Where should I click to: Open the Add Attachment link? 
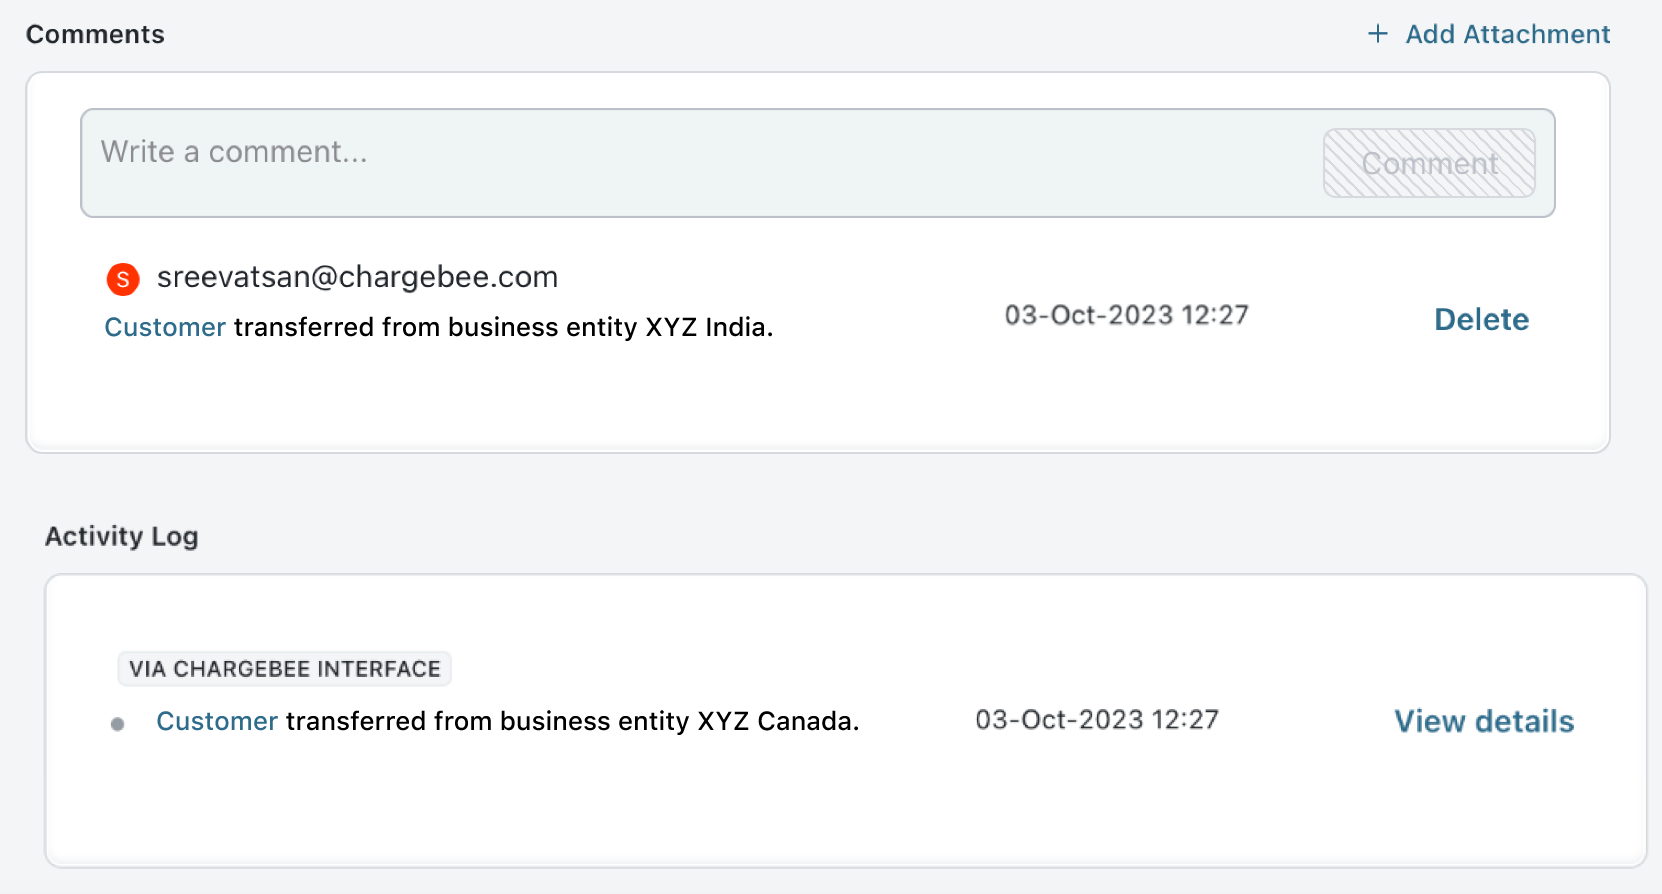pyautogui.click(x=1507, y=34)
